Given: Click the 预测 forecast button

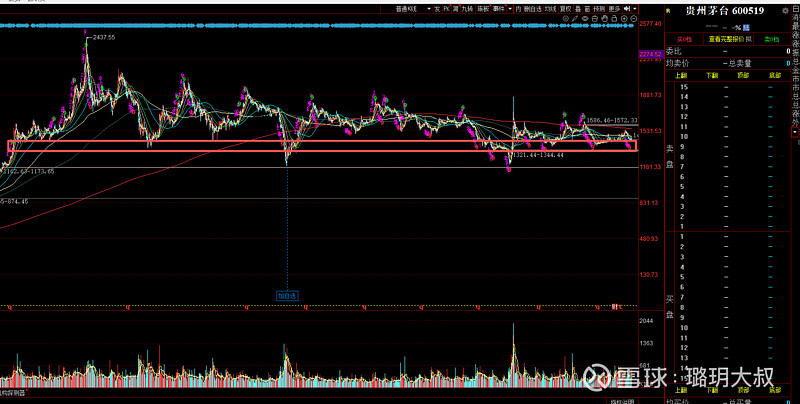Looking at the screenshot, I should point(599,9).
